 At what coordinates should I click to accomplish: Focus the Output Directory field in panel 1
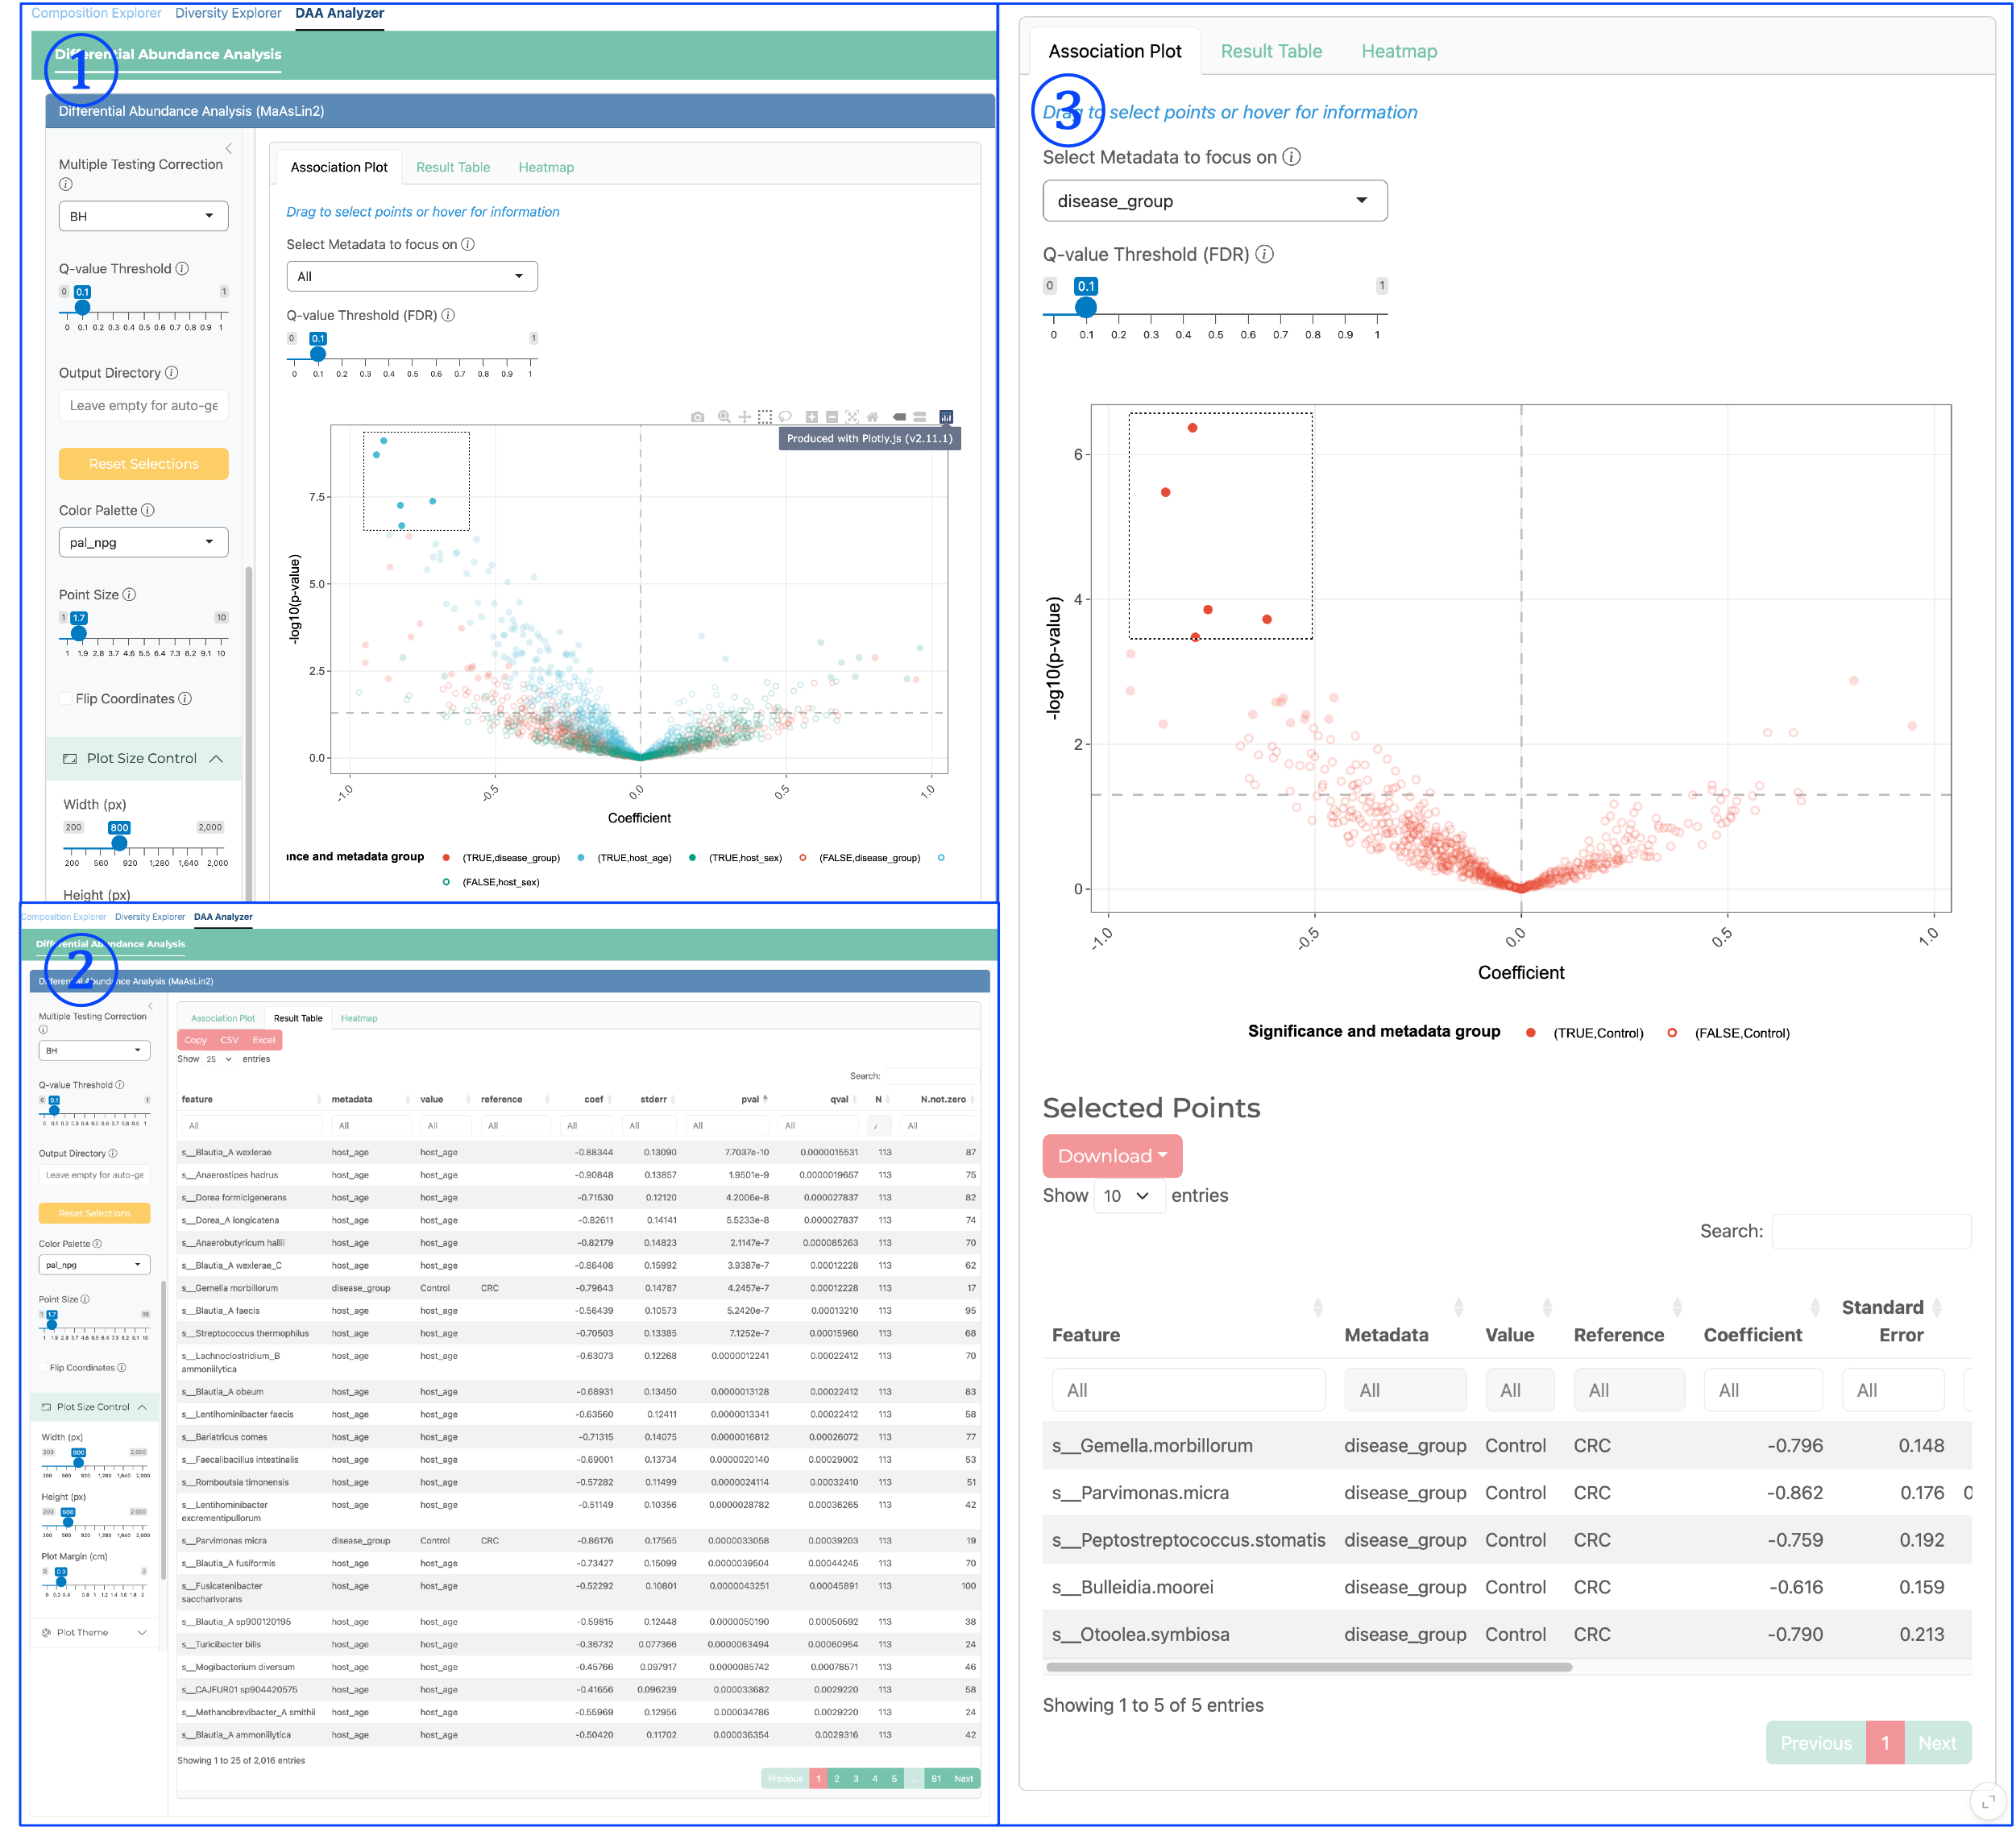[x=144, y=405]
